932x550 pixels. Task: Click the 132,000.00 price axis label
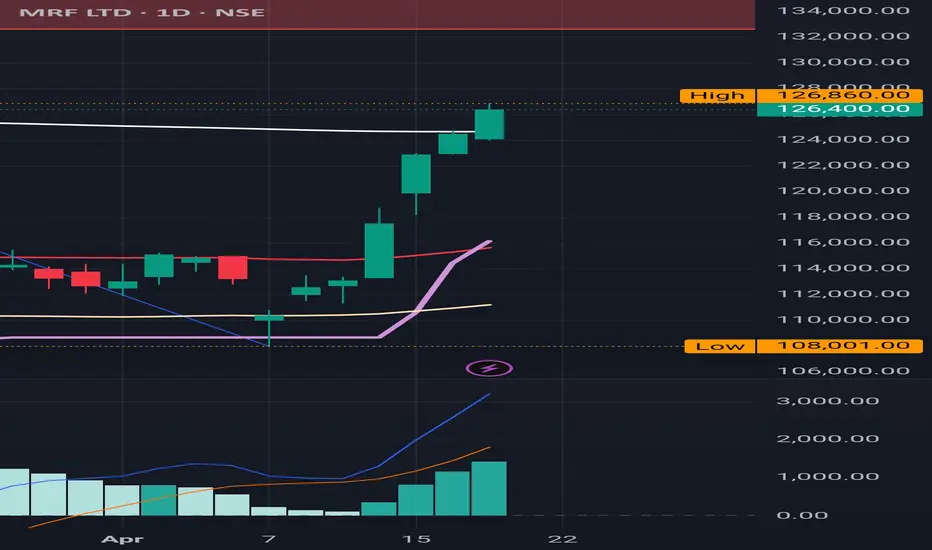click(x=843, y=36)
